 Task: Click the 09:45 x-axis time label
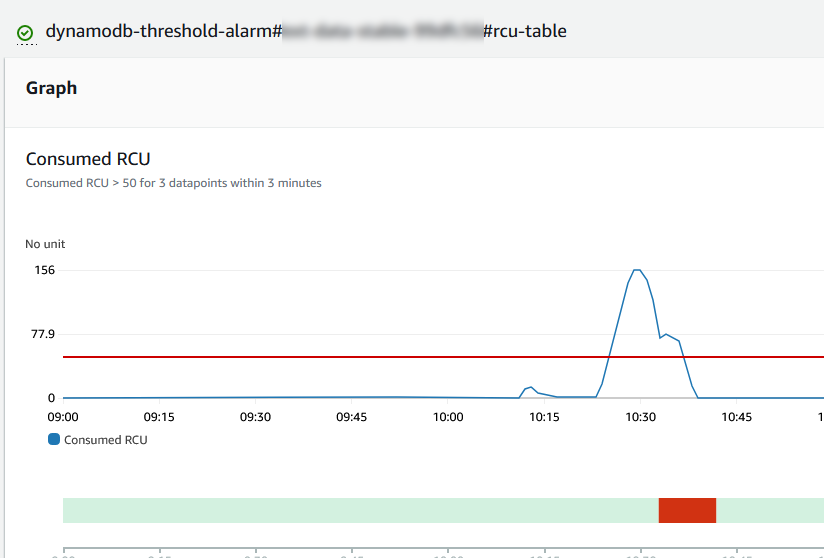352,417
